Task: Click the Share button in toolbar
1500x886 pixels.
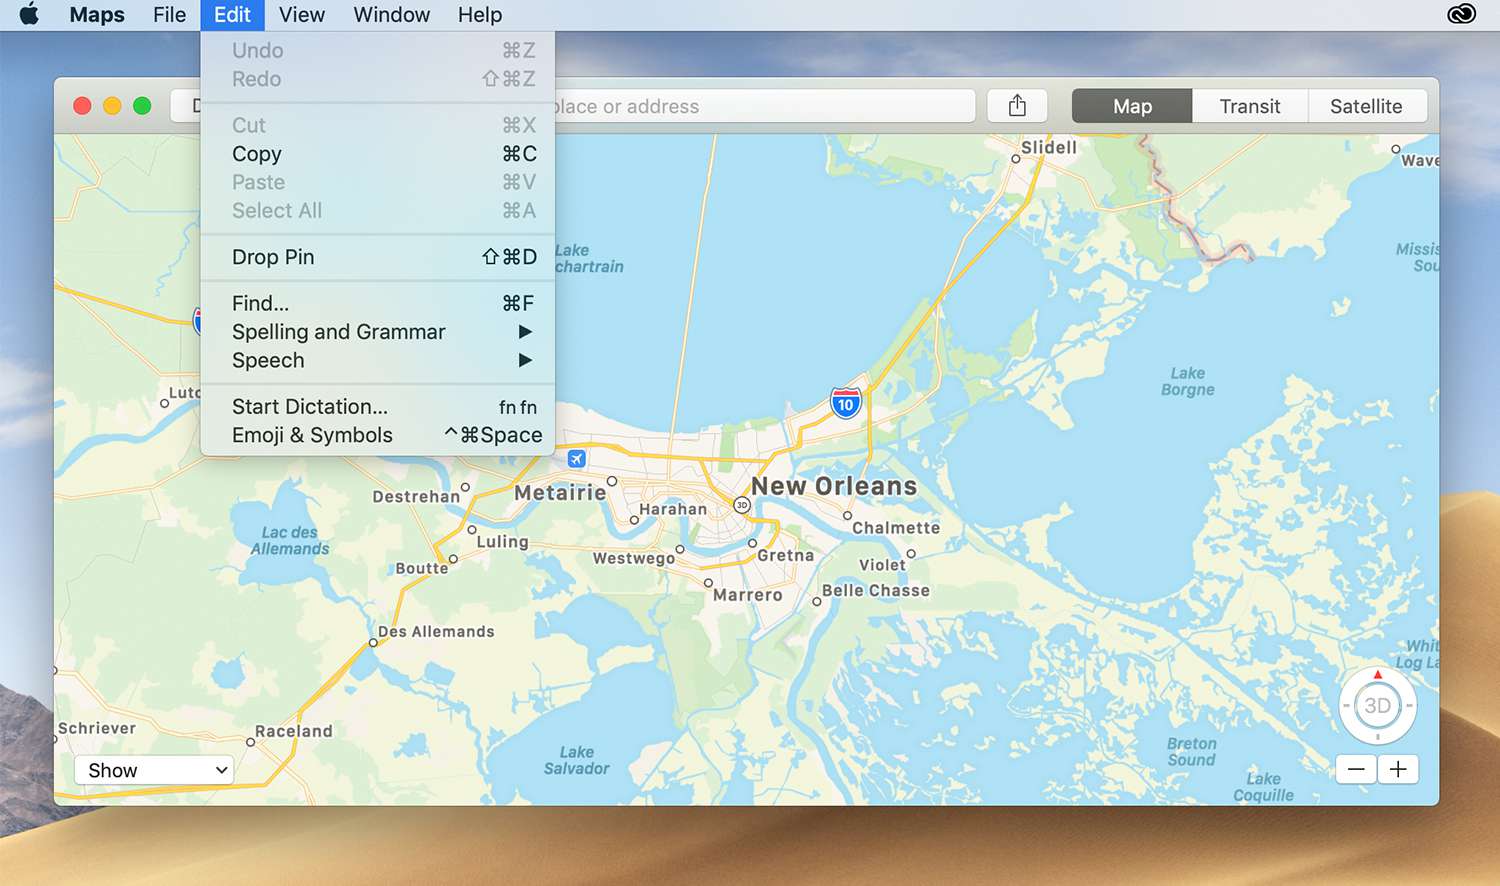Action: pos(1017,106)
